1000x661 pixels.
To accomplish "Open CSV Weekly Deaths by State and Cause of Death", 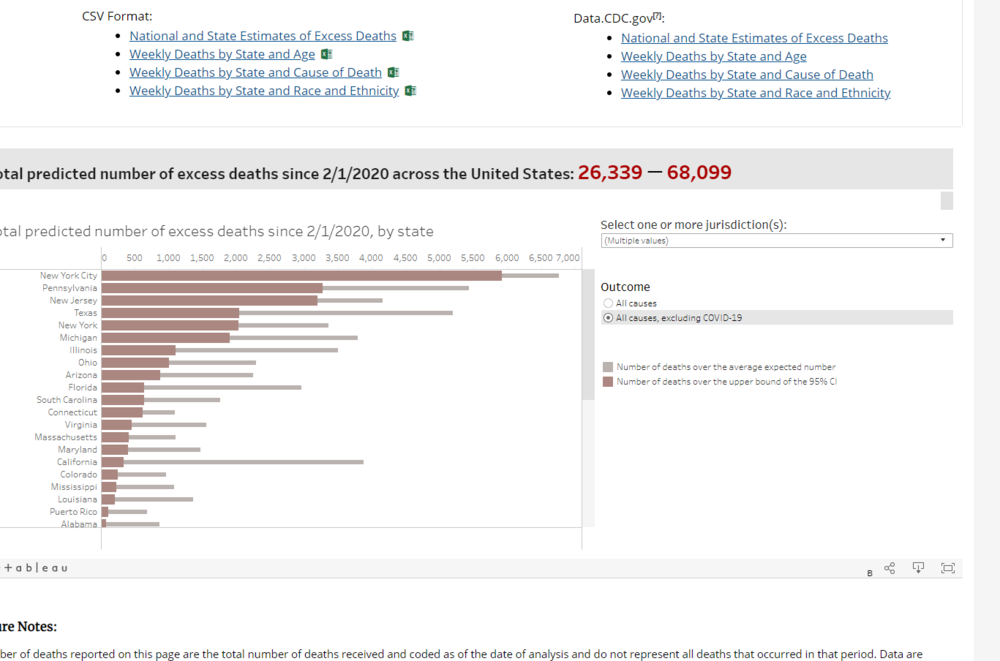I will click(255, 72).
